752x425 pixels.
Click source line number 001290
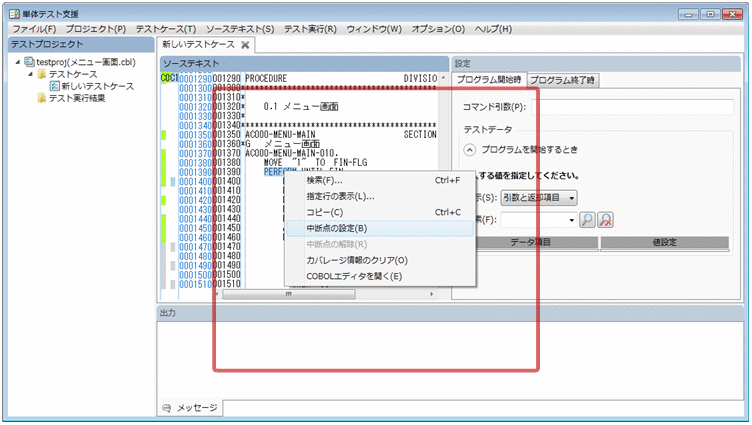[226, 79]
